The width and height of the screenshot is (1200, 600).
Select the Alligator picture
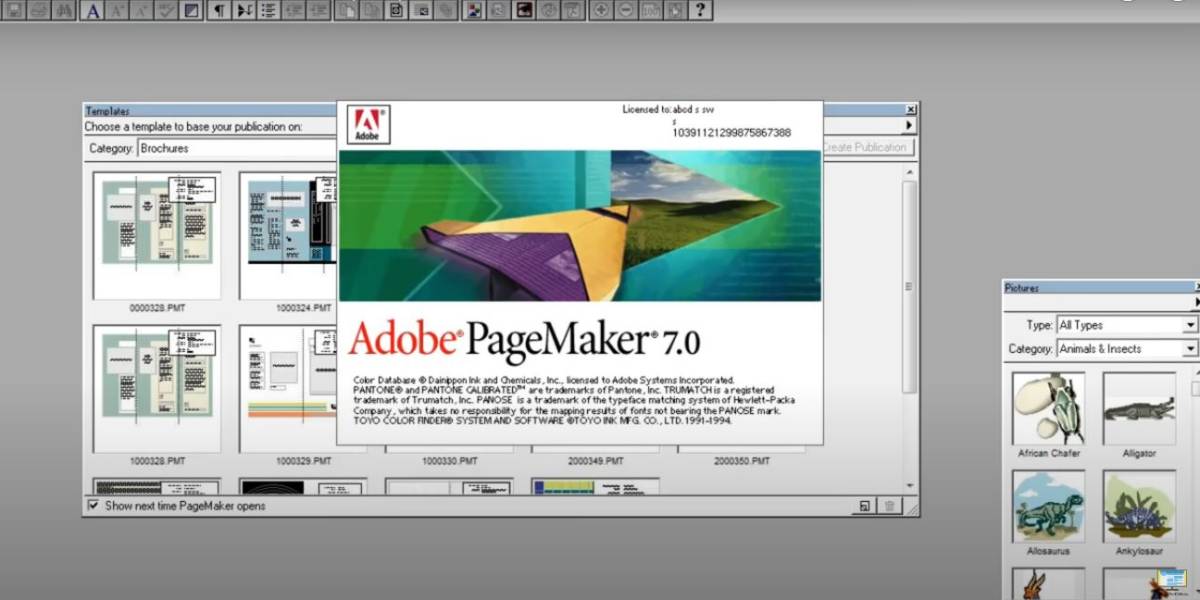pyautogui.click(x=1139, y=408)
